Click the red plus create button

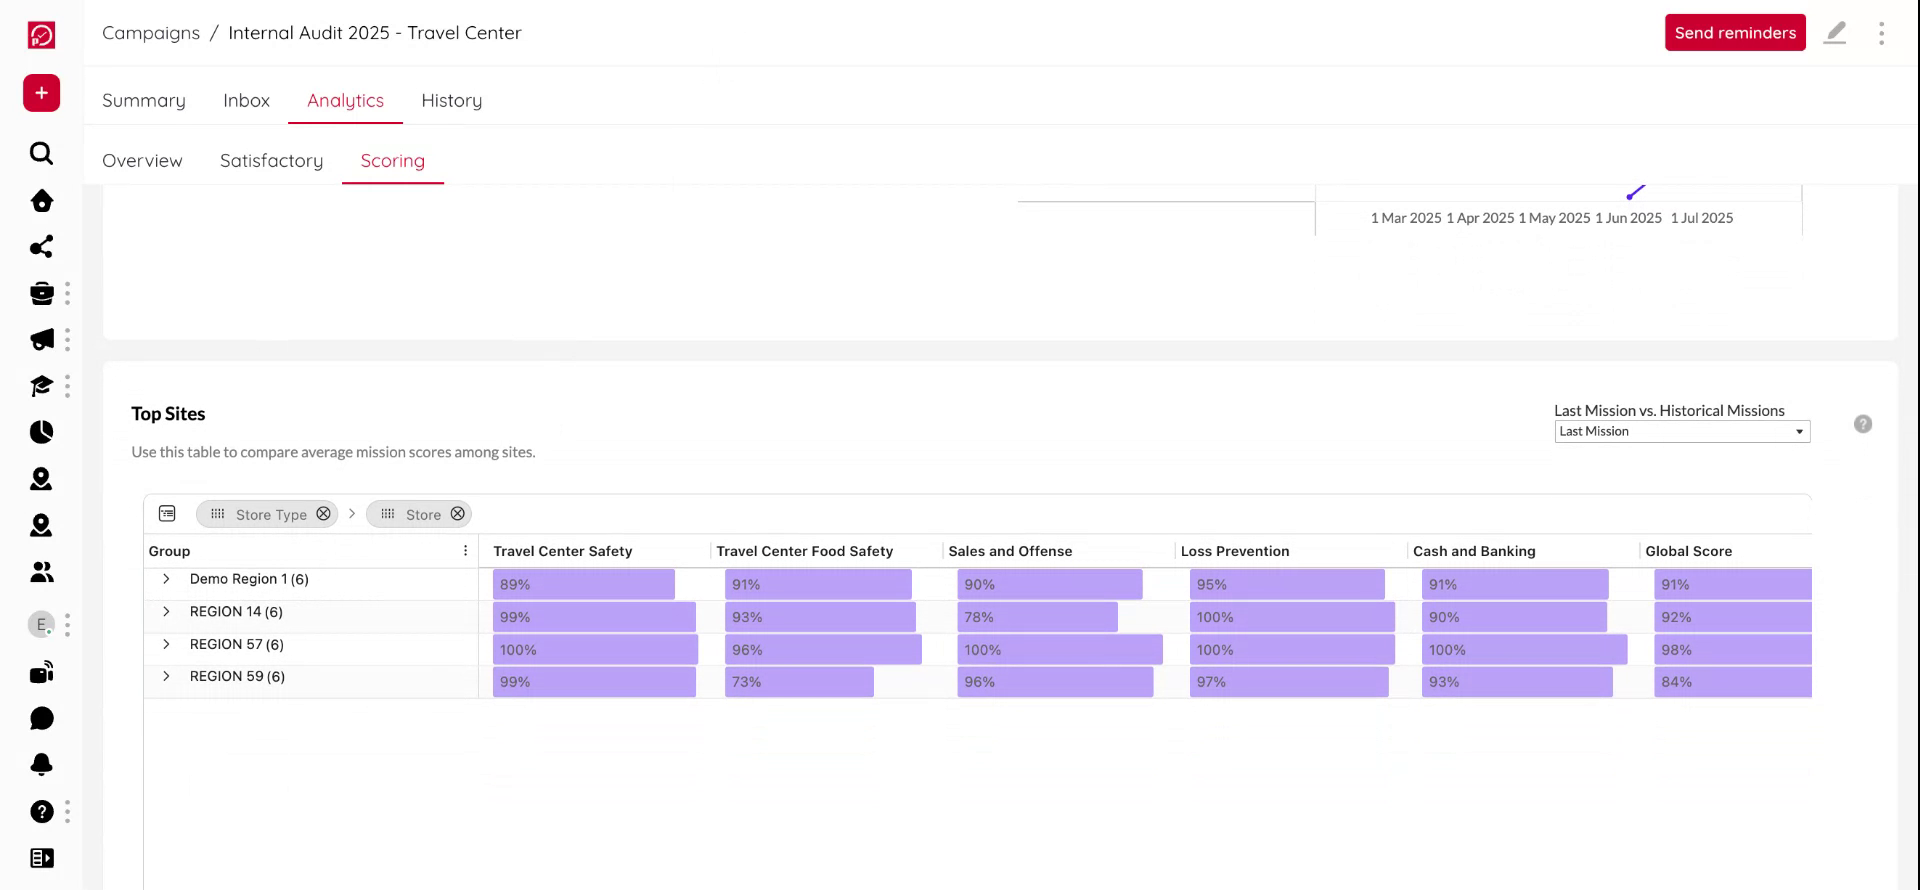pyautogui.click(x=41, y=93)
